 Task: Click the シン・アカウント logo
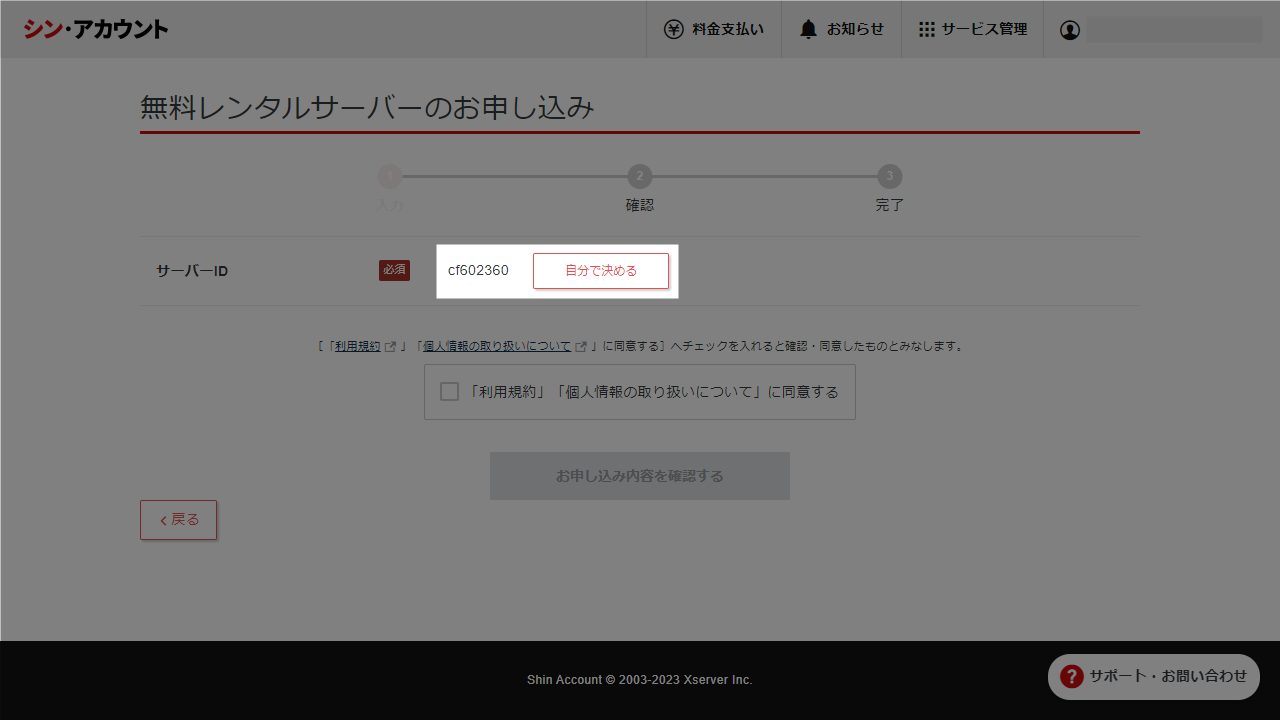click(x=96, y=29)
